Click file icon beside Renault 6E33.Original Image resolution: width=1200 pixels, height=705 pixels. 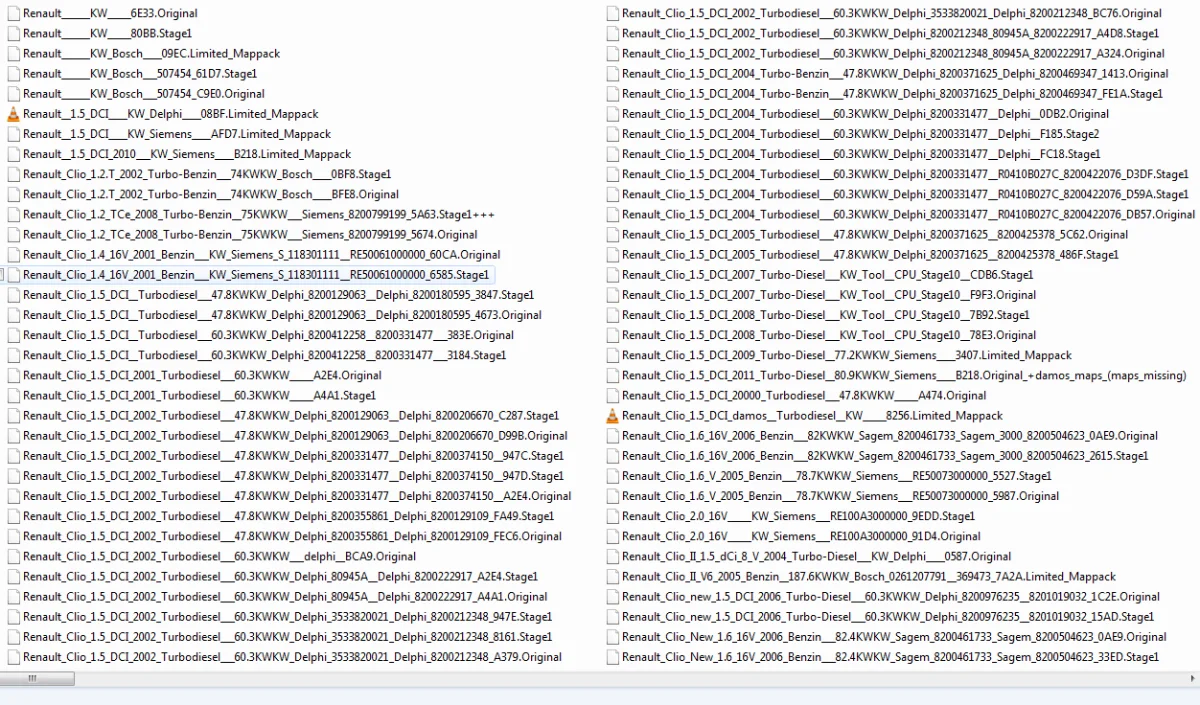(x=13, y=14)
